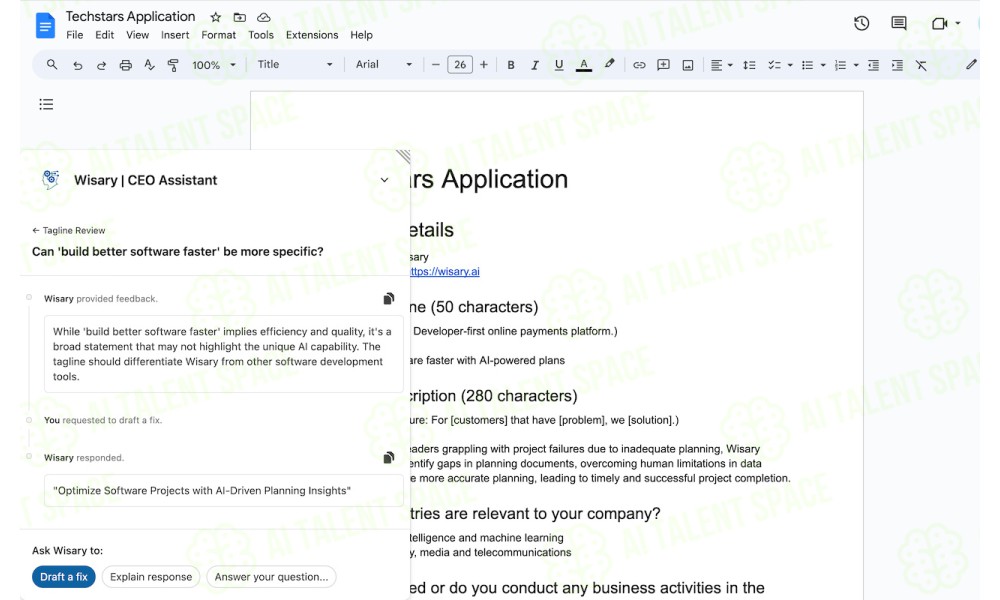The image size is (1000, 600).
Task: Activate the paint format tool
Action: coord(173,65)
